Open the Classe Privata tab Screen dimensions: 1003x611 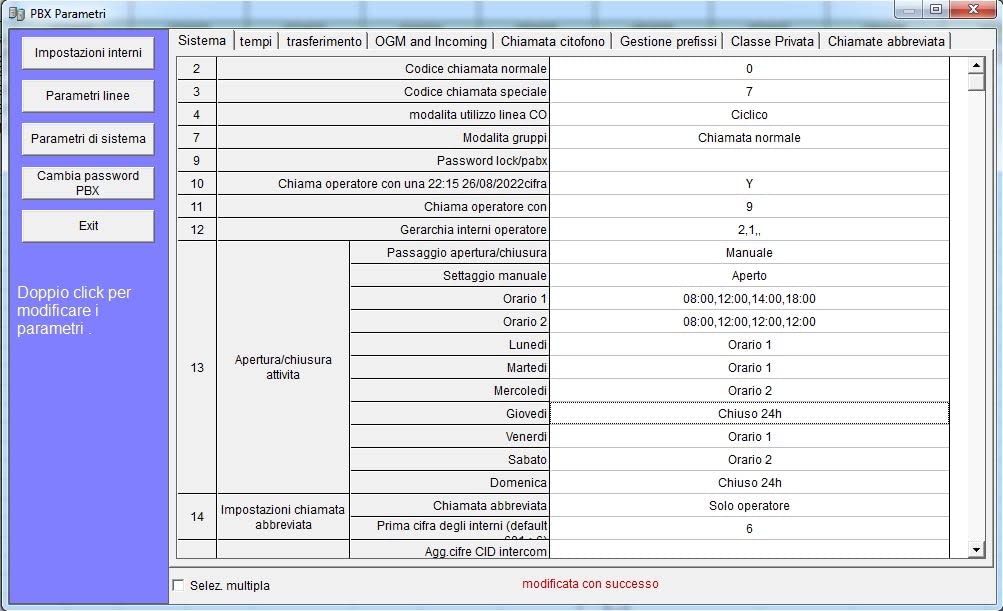[x=772, y=42]
